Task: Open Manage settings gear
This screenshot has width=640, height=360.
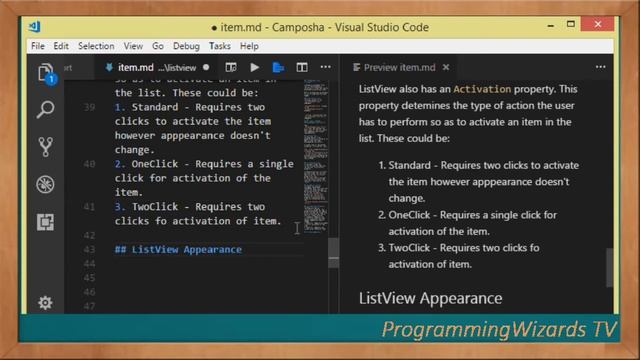Action: 45,302
